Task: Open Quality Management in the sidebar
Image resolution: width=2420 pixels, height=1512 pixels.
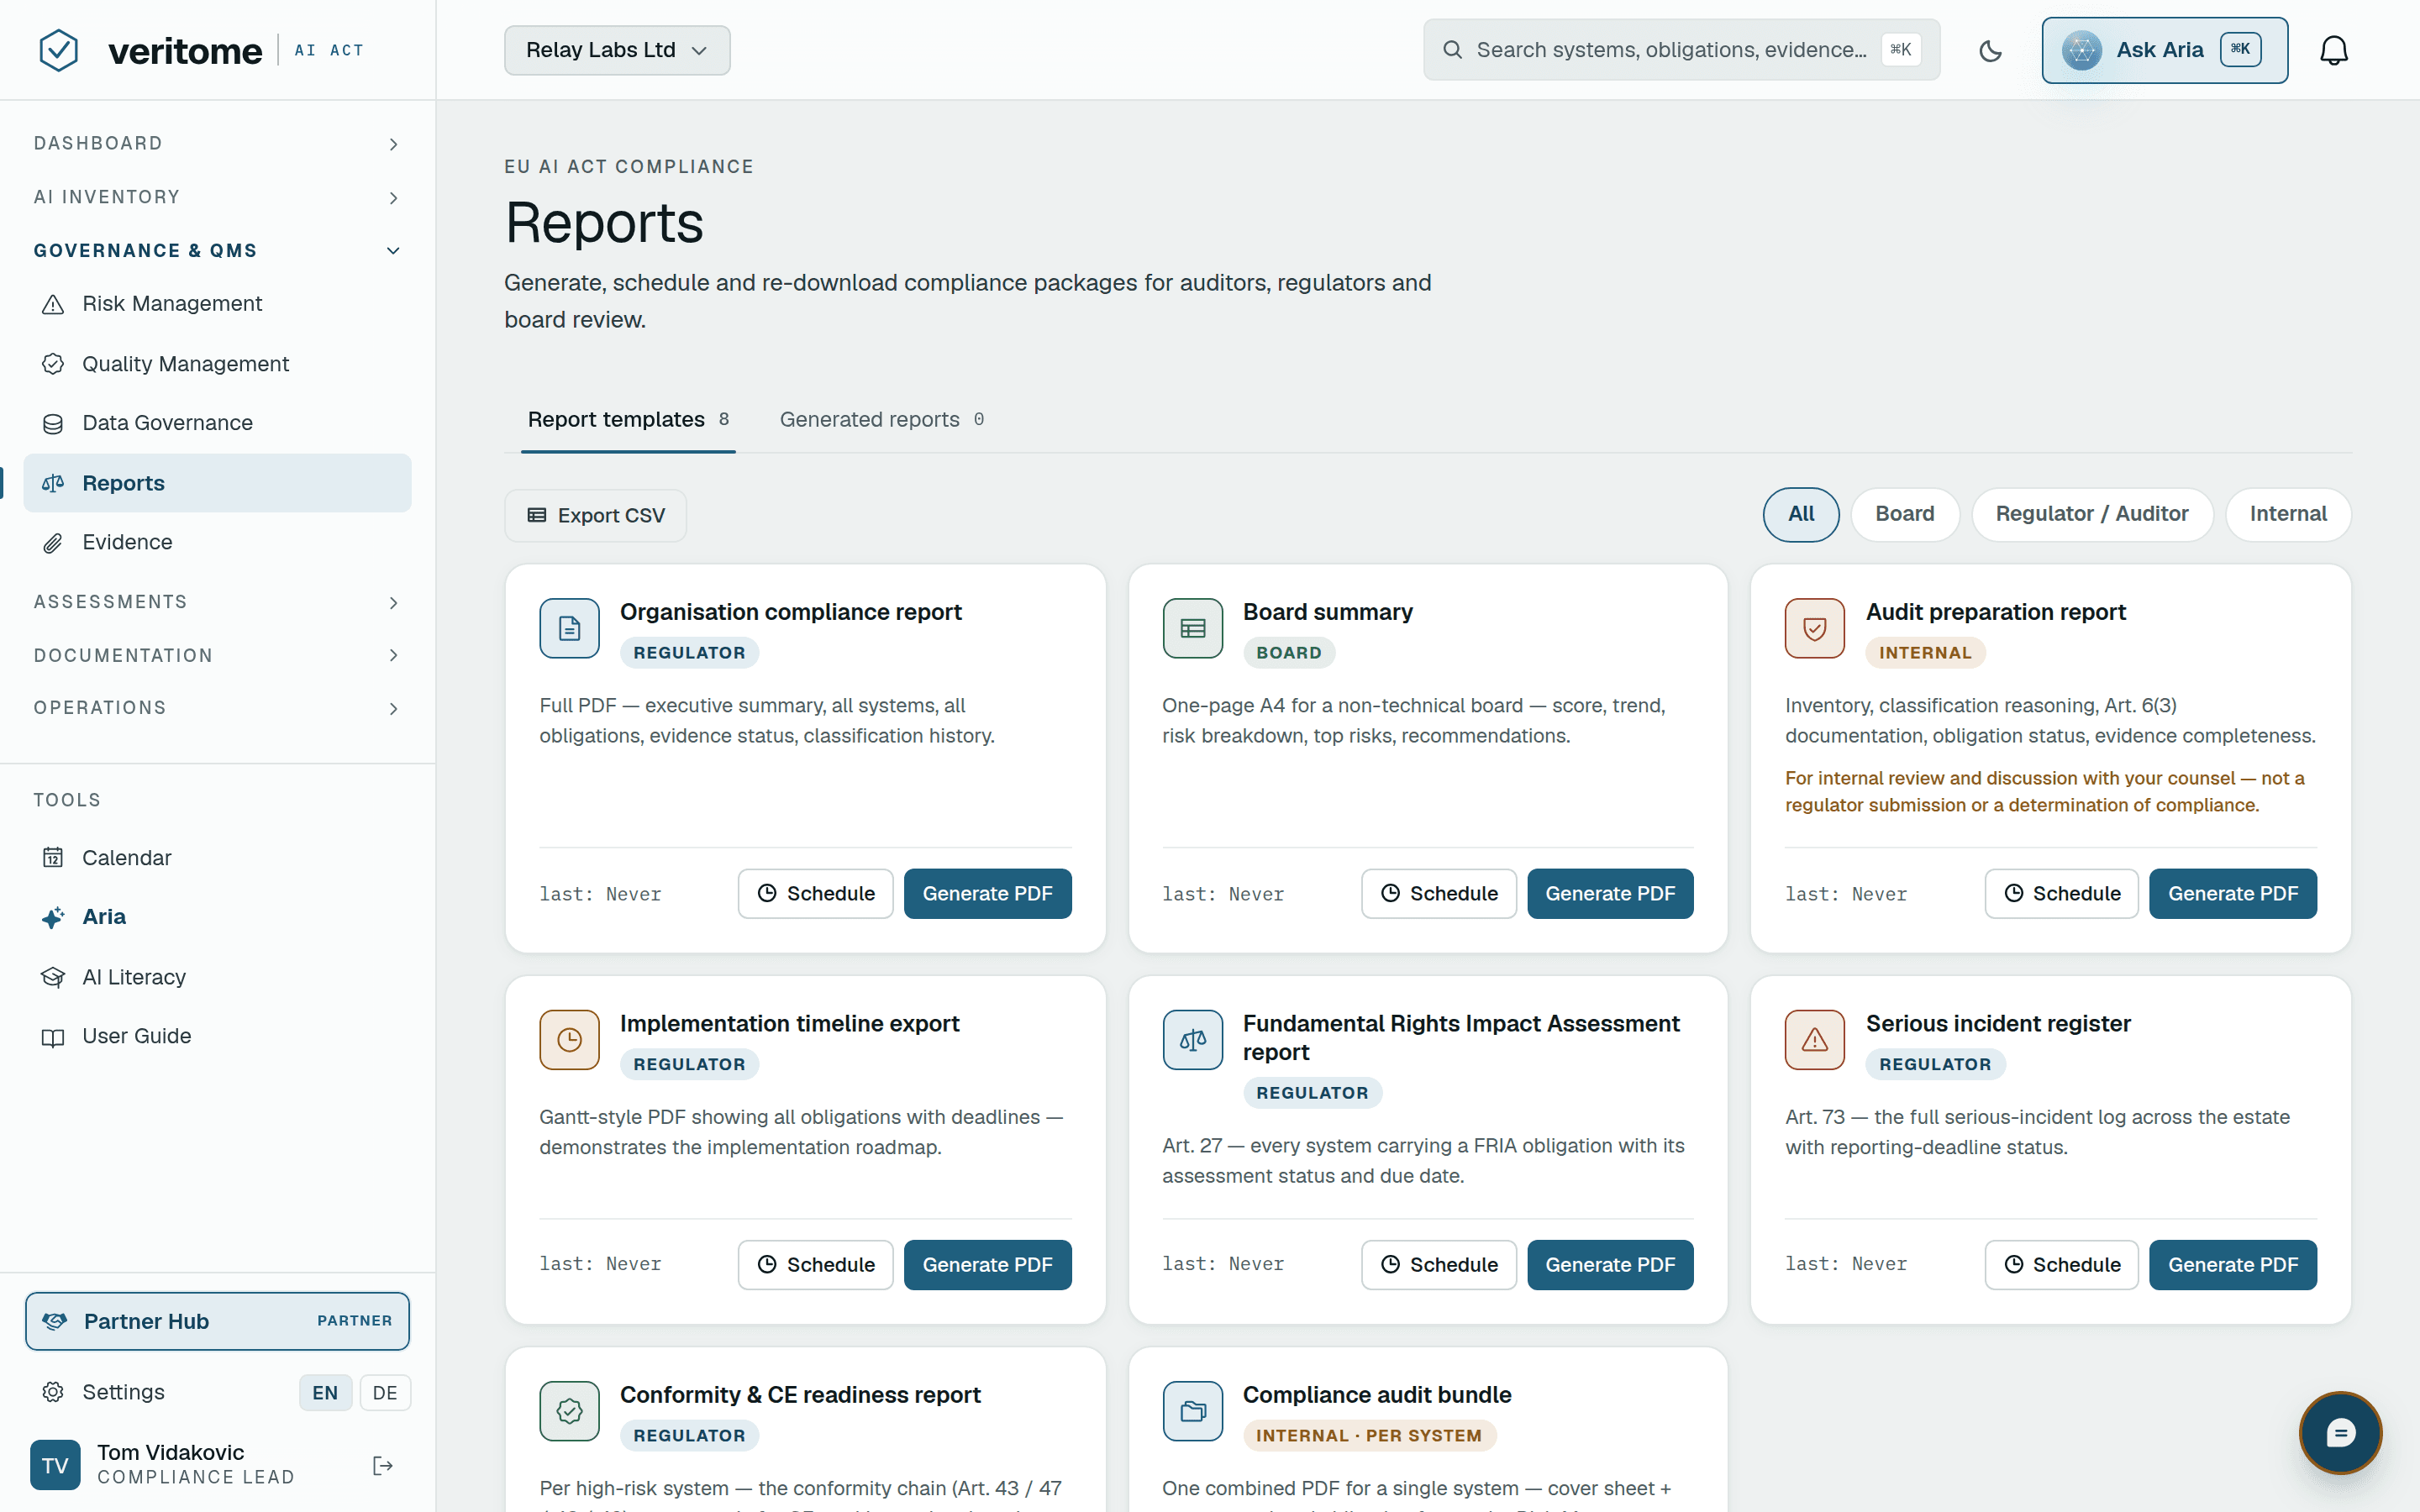Action: [217, 364]
